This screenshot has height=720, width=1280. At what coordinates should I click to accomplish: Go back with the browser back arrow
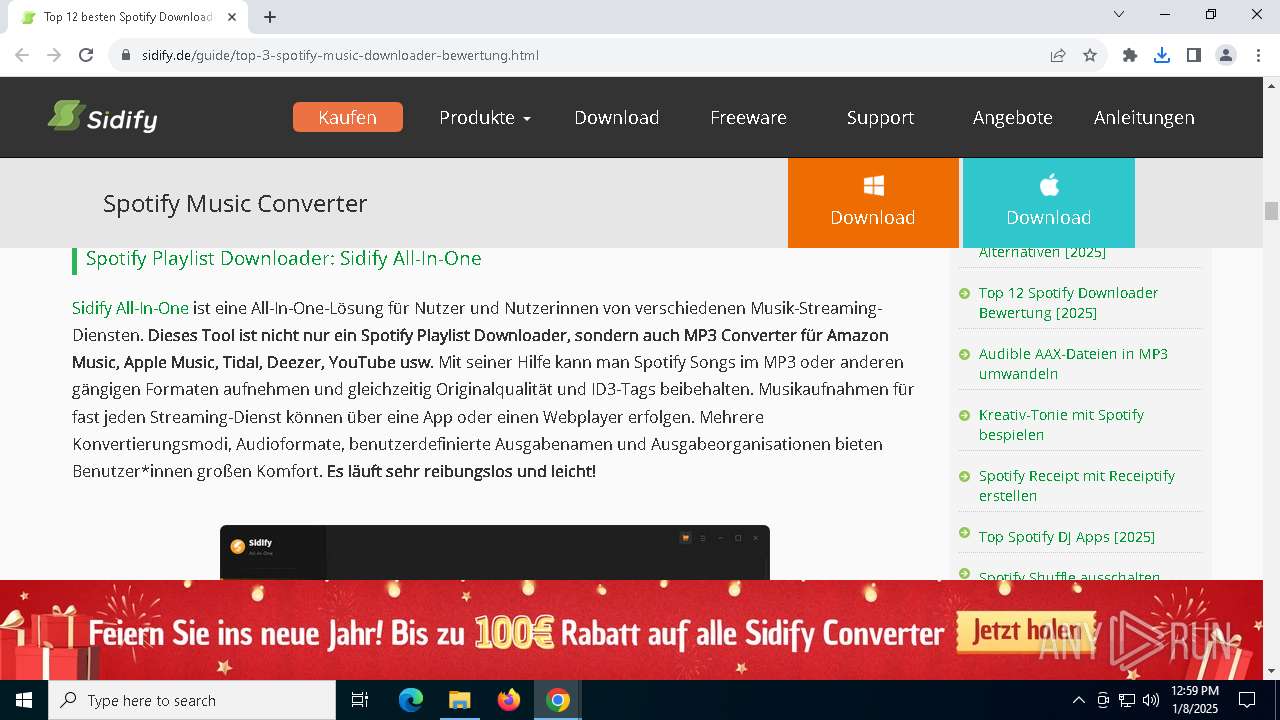[x=22, y=55]
